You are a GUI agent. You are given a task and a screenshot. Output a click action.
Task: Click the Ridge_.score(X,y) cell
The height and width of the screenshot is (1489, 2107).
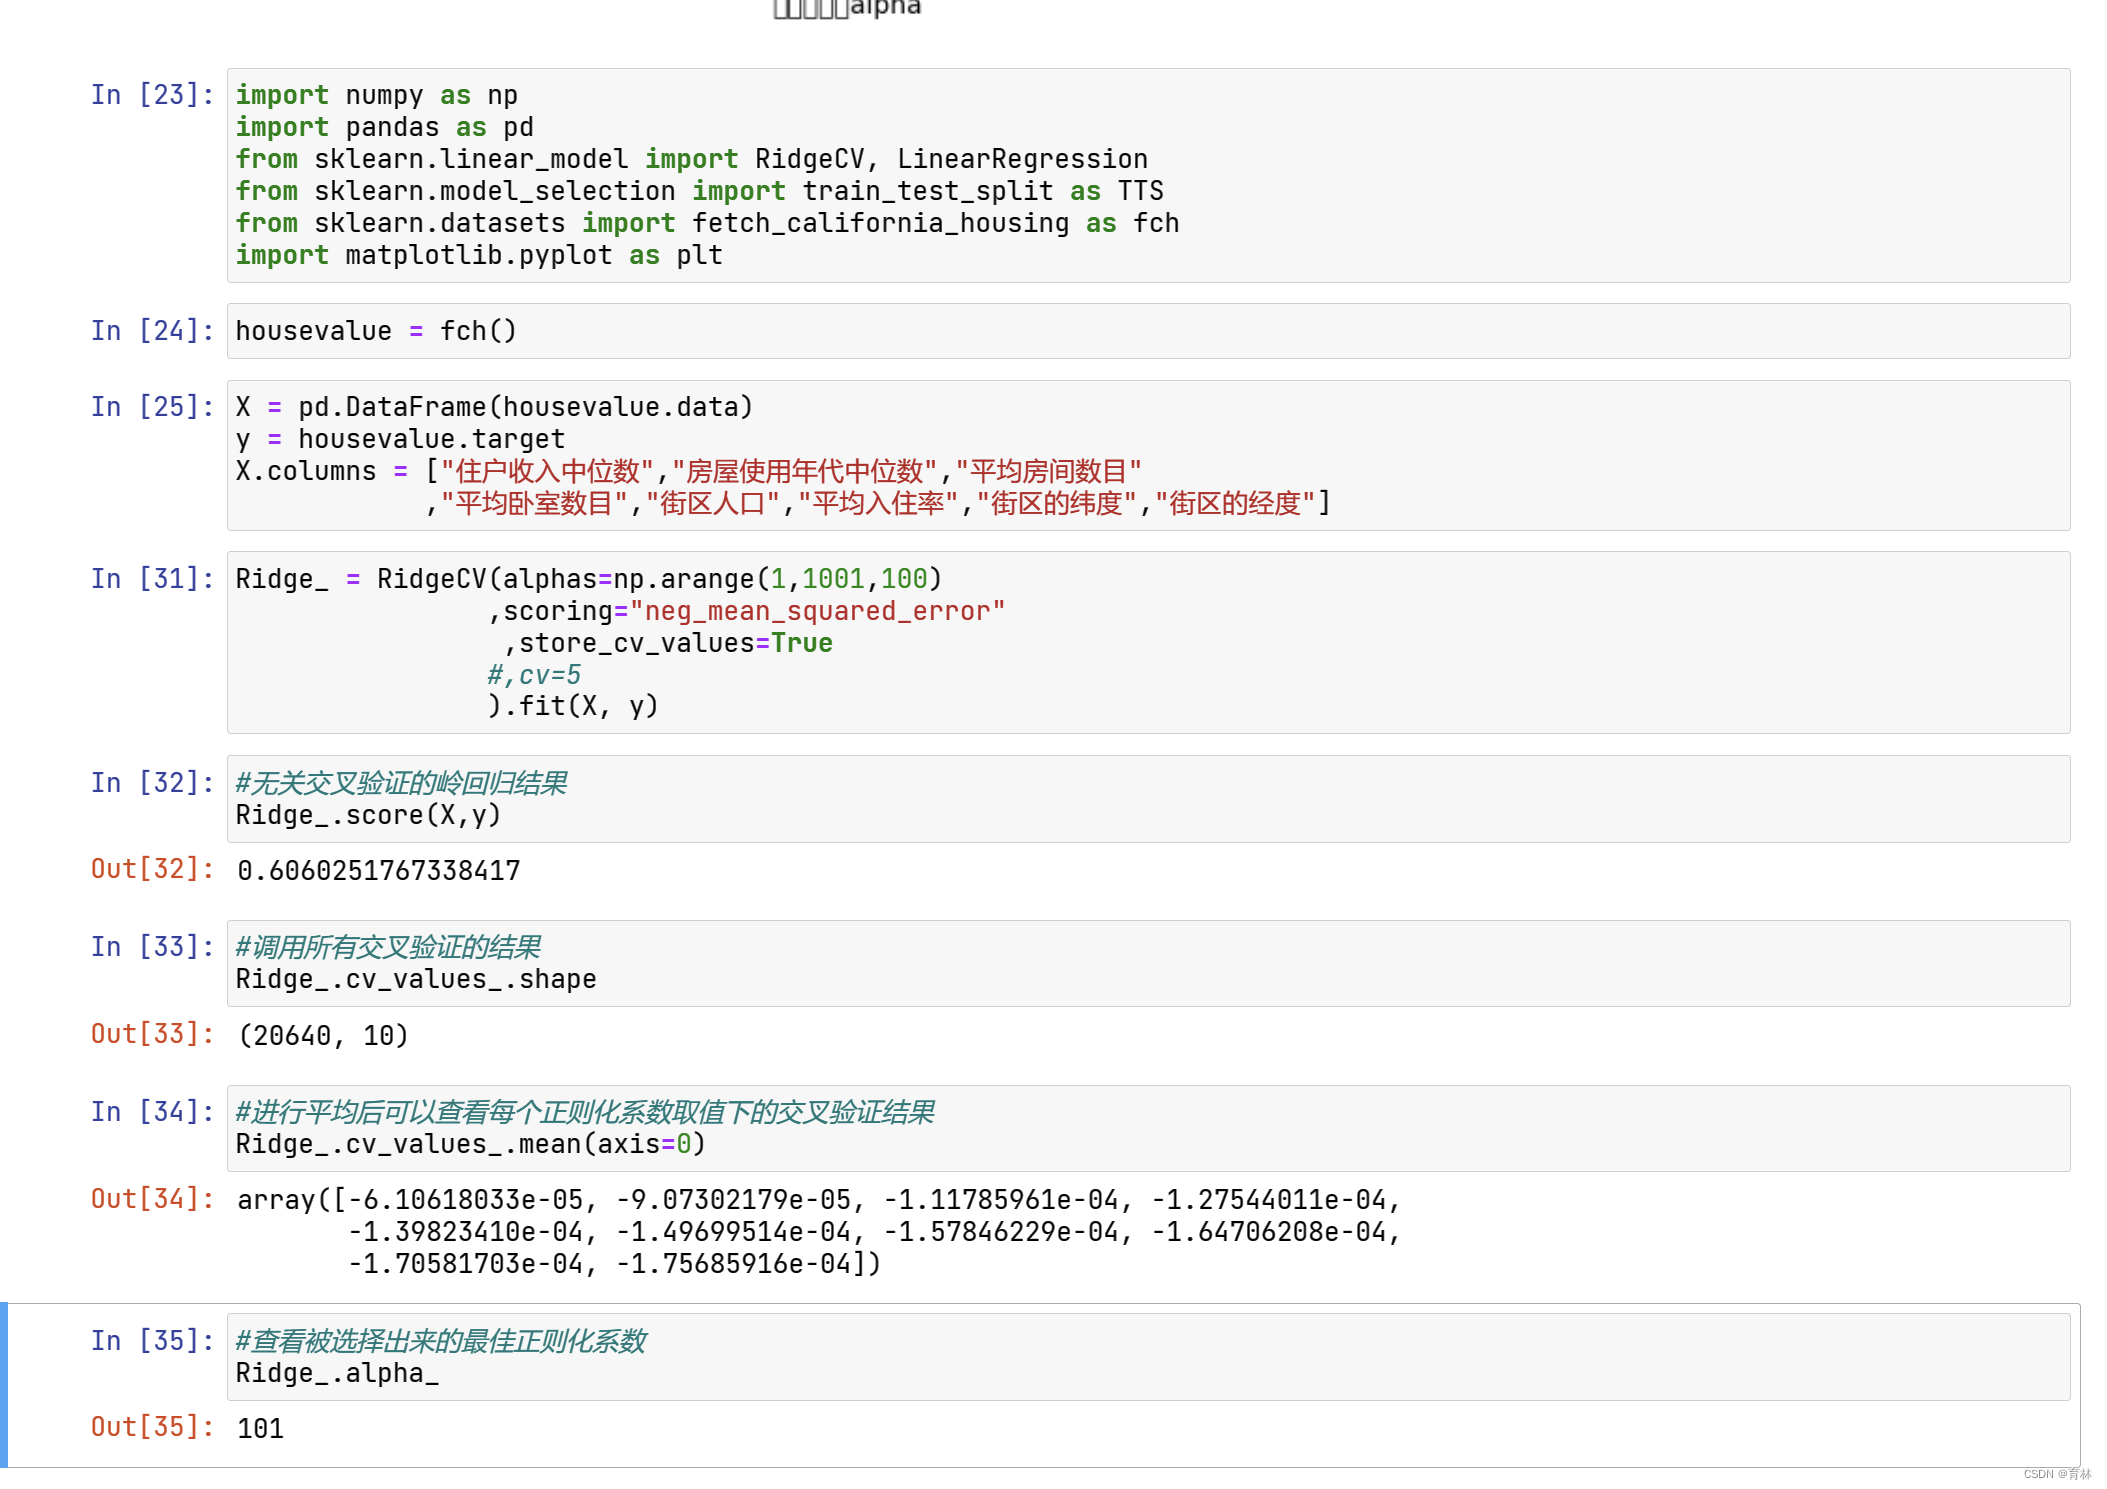(x=1148, y=799)
